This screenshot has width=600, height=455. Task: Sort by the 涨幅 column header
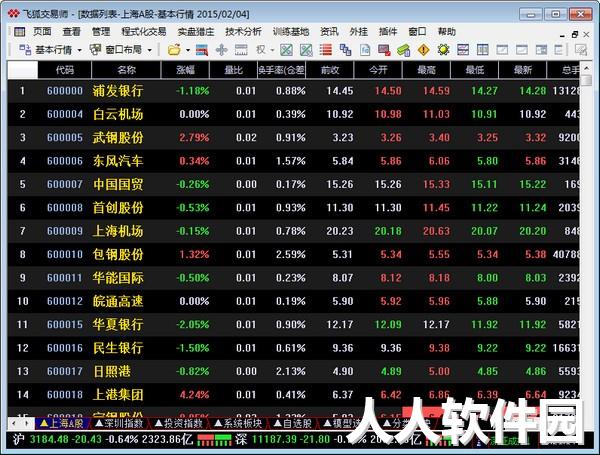pos(186,70)
